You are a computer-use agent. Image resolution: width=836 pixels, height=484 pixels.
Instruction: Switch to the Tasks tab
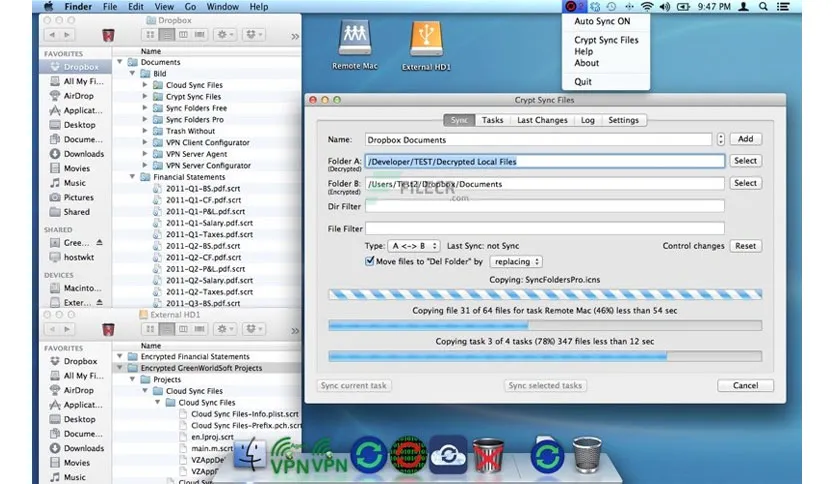pyautogui.click(x=492, y=120)
